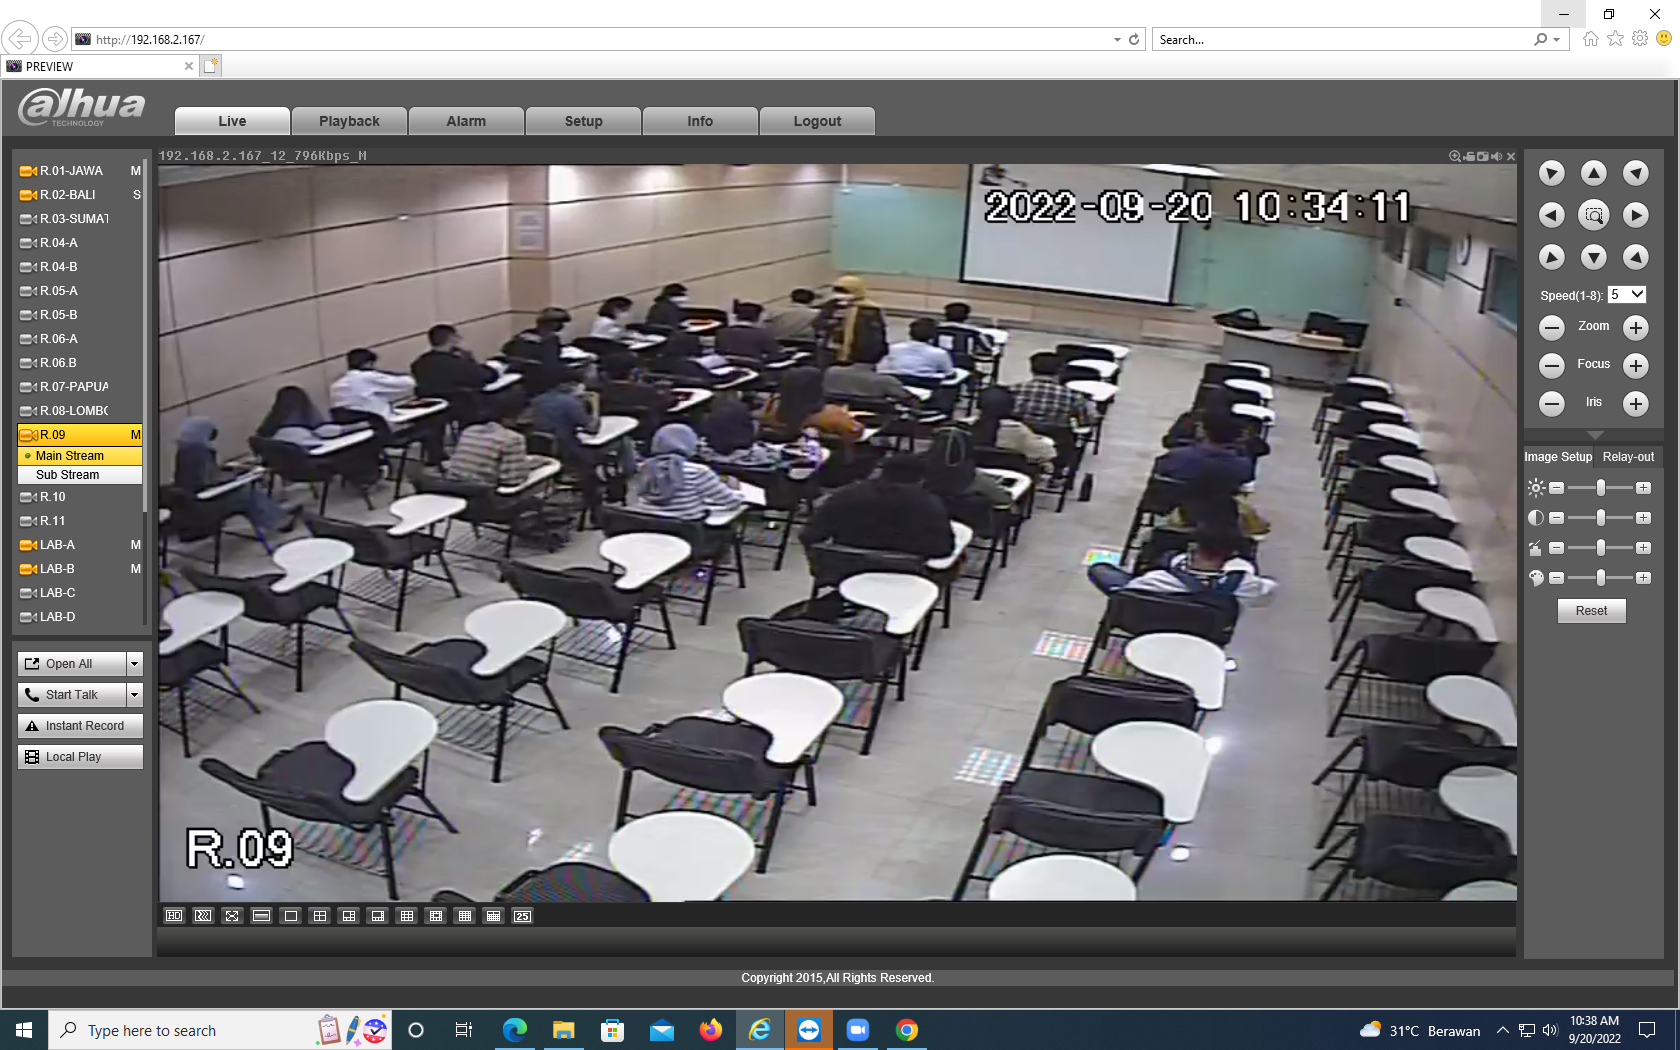Screen dimensions: 1680x1050
Task: Open the Info tab
Action: tap(700, 121)
